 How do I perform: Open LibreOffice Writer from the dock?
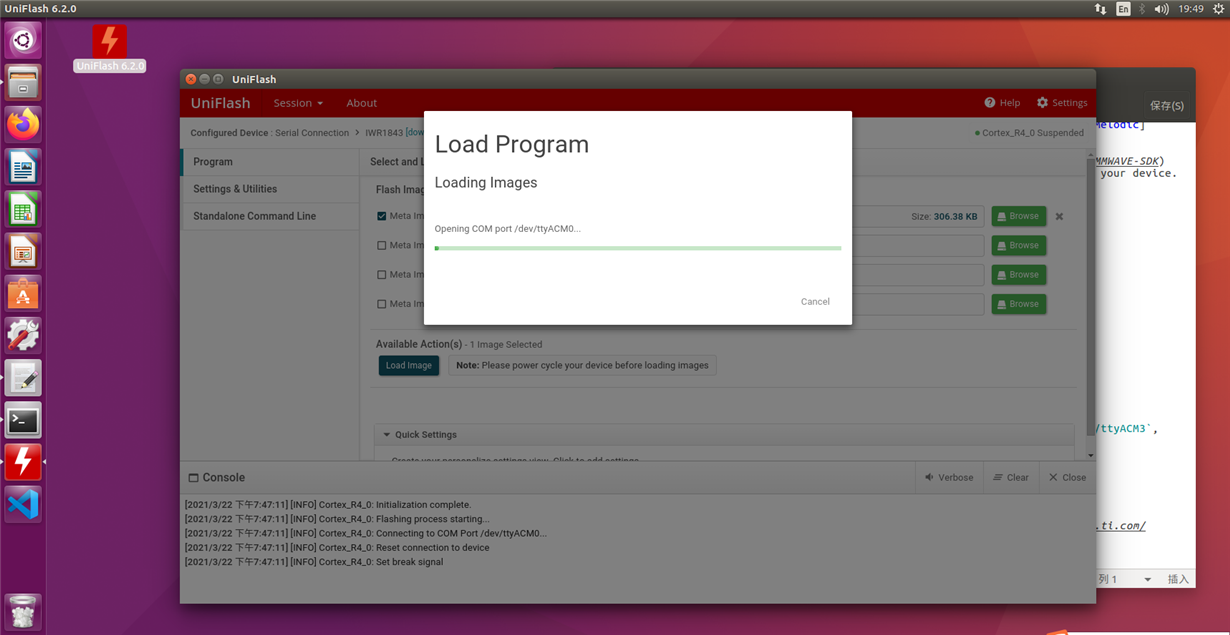[23, 167]
